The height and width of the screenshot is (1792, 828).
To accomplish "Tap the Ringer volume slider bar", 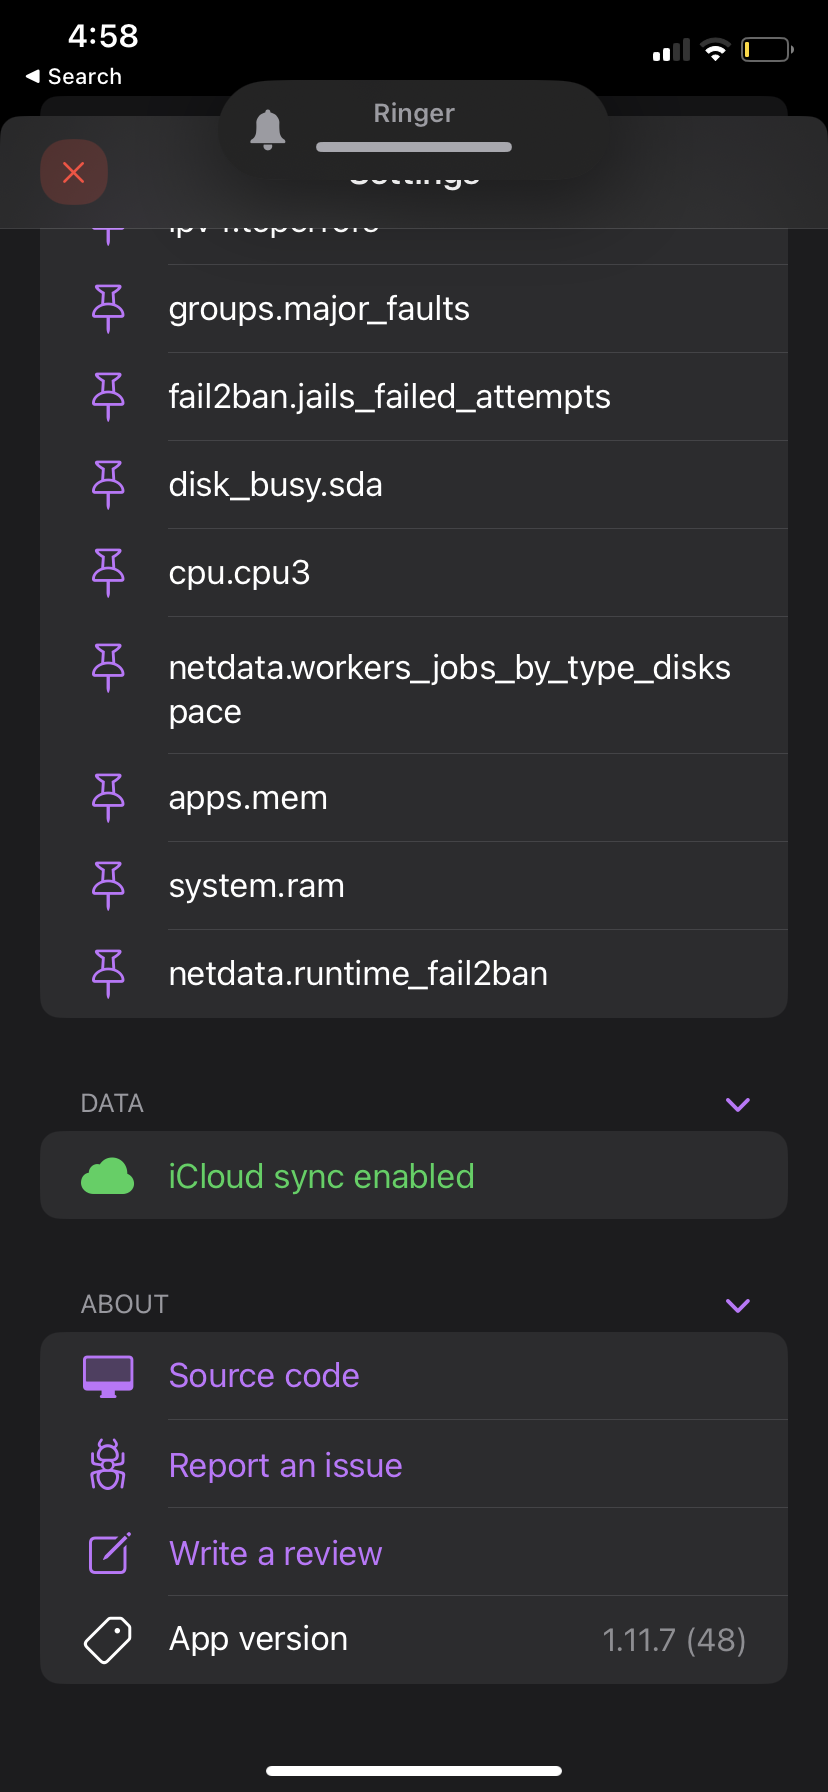I will click(x=414, y=147).
